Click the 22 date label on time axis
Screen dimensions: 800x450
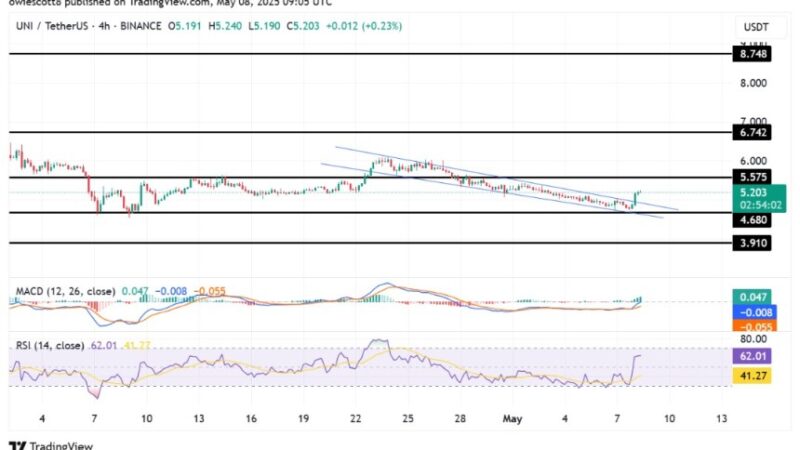click(x=356, y=419)
